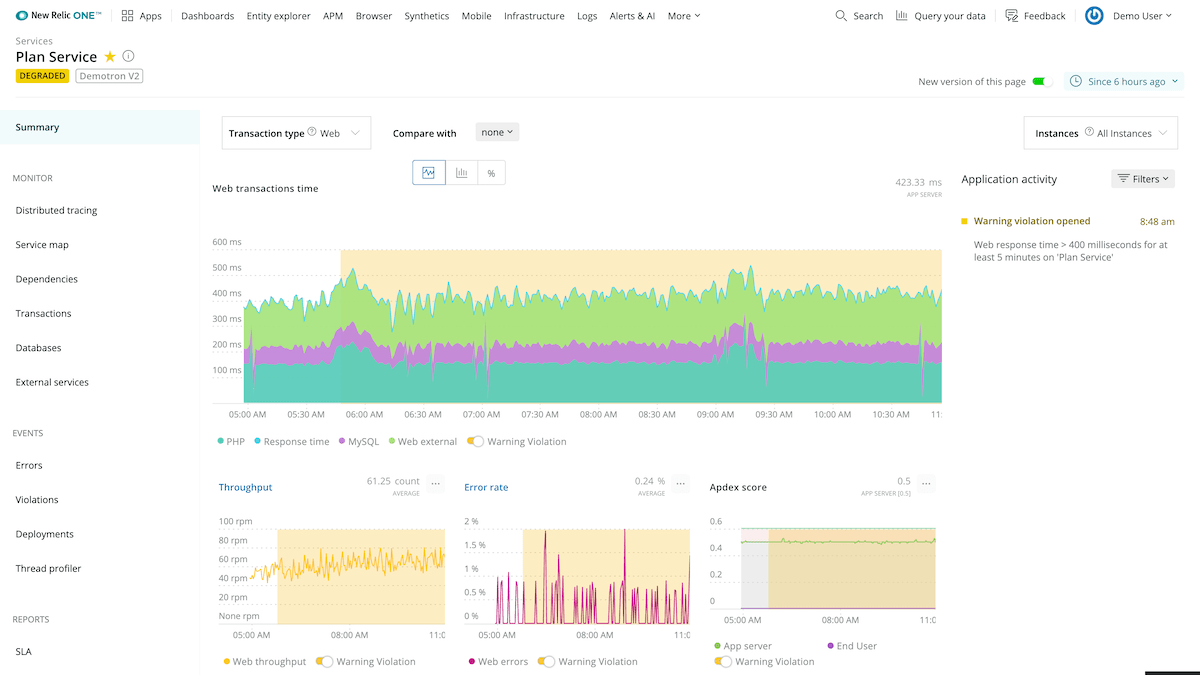
Task: Favorite Plan Service with the star icon
Action: coord(110,57)
